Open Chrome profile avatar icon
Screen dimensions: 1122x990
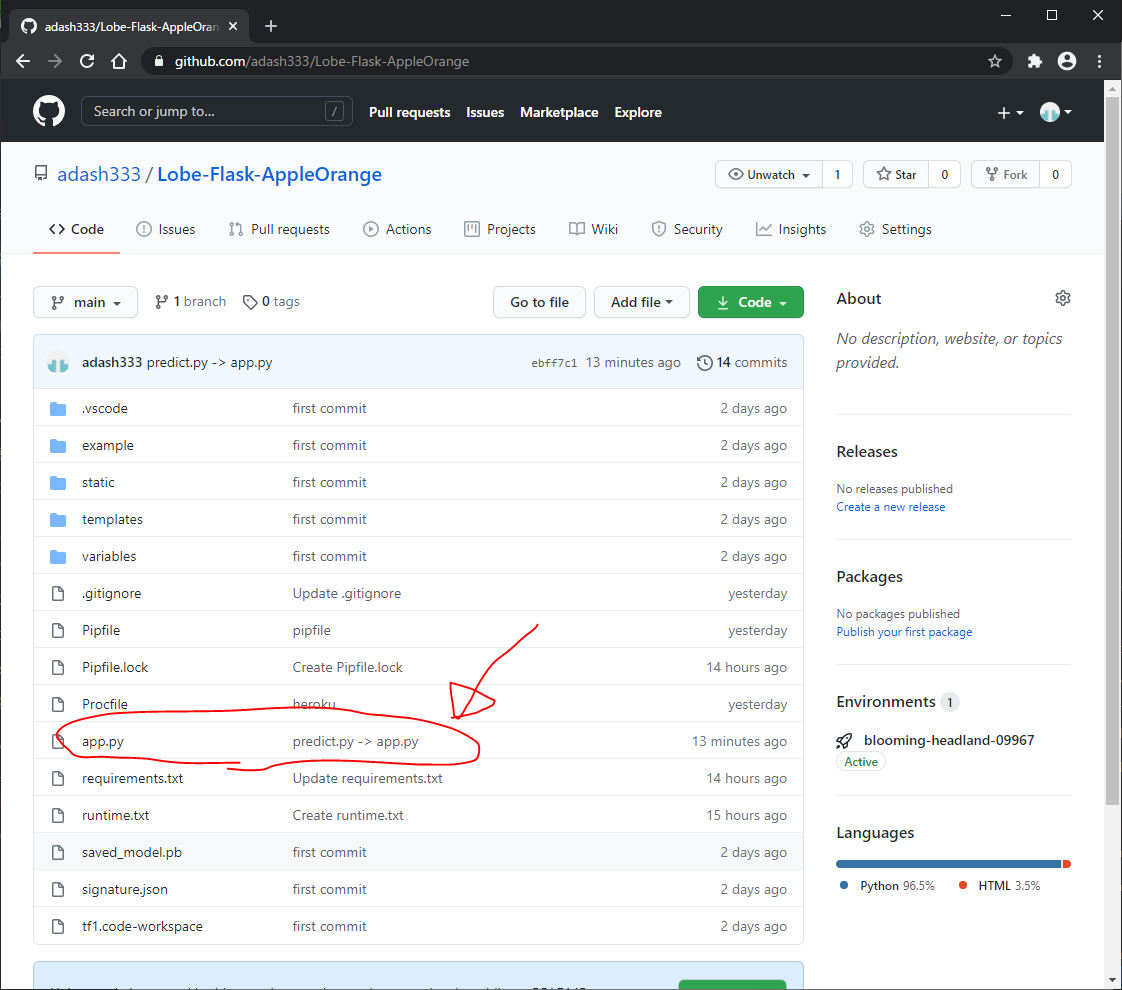pos(1067,62)
